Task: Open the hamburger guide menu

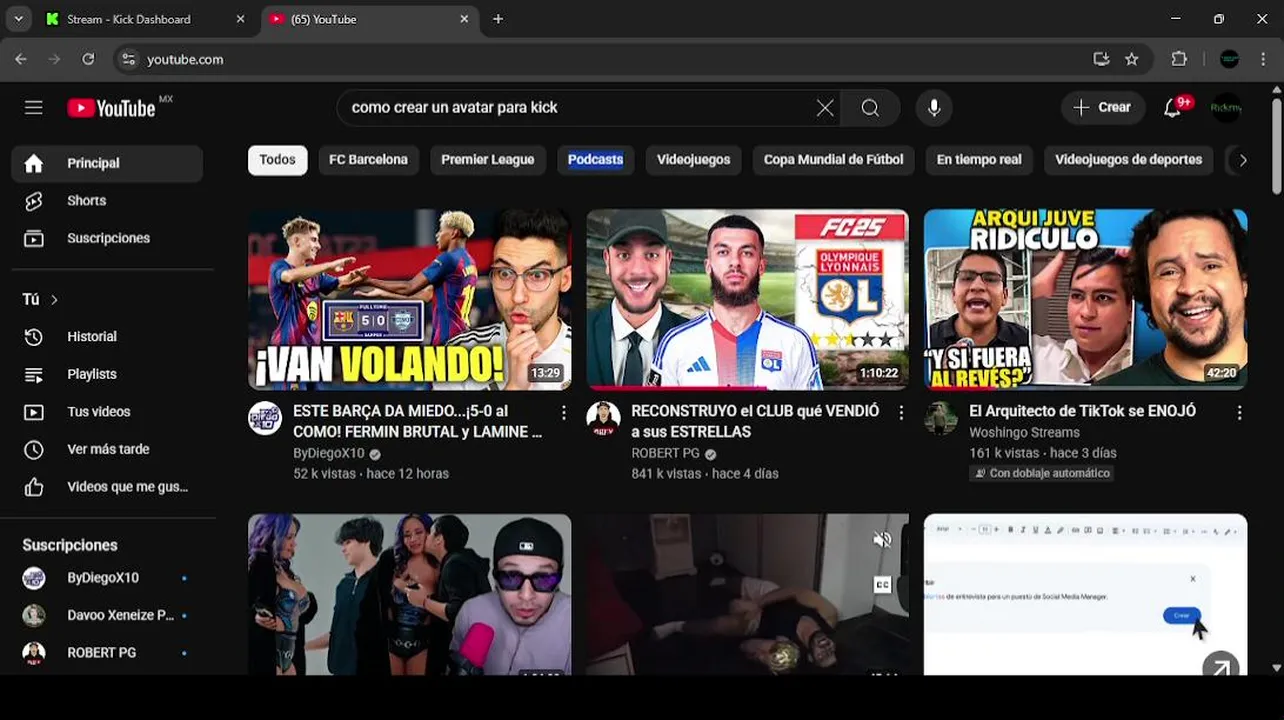Action: click(x=34, y=108)
